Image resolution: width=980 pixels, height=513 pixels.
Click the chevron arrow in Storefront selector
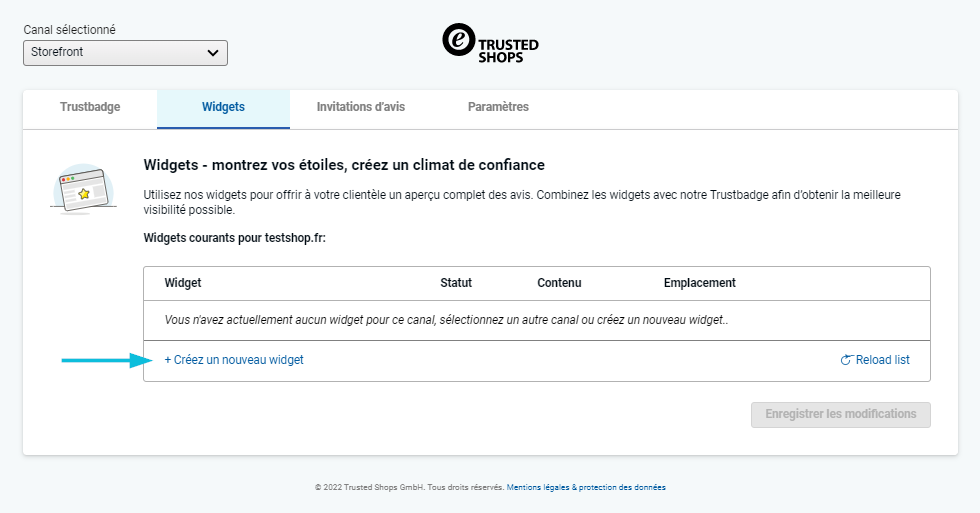212,53
